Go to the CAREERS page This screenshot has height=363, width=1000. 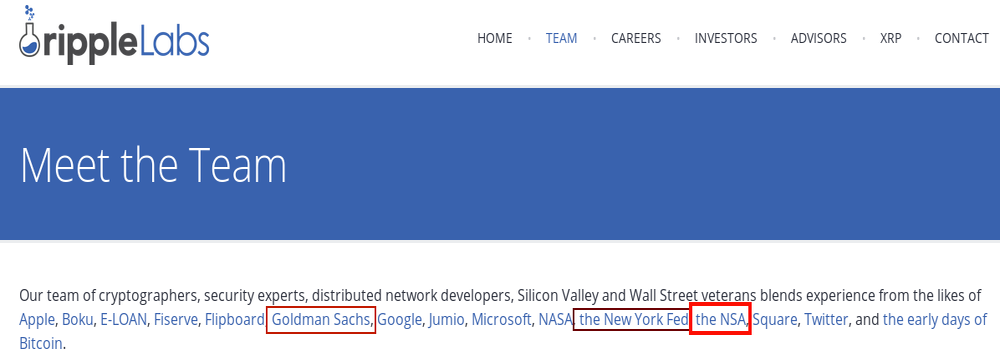click(x=636, y=38)
